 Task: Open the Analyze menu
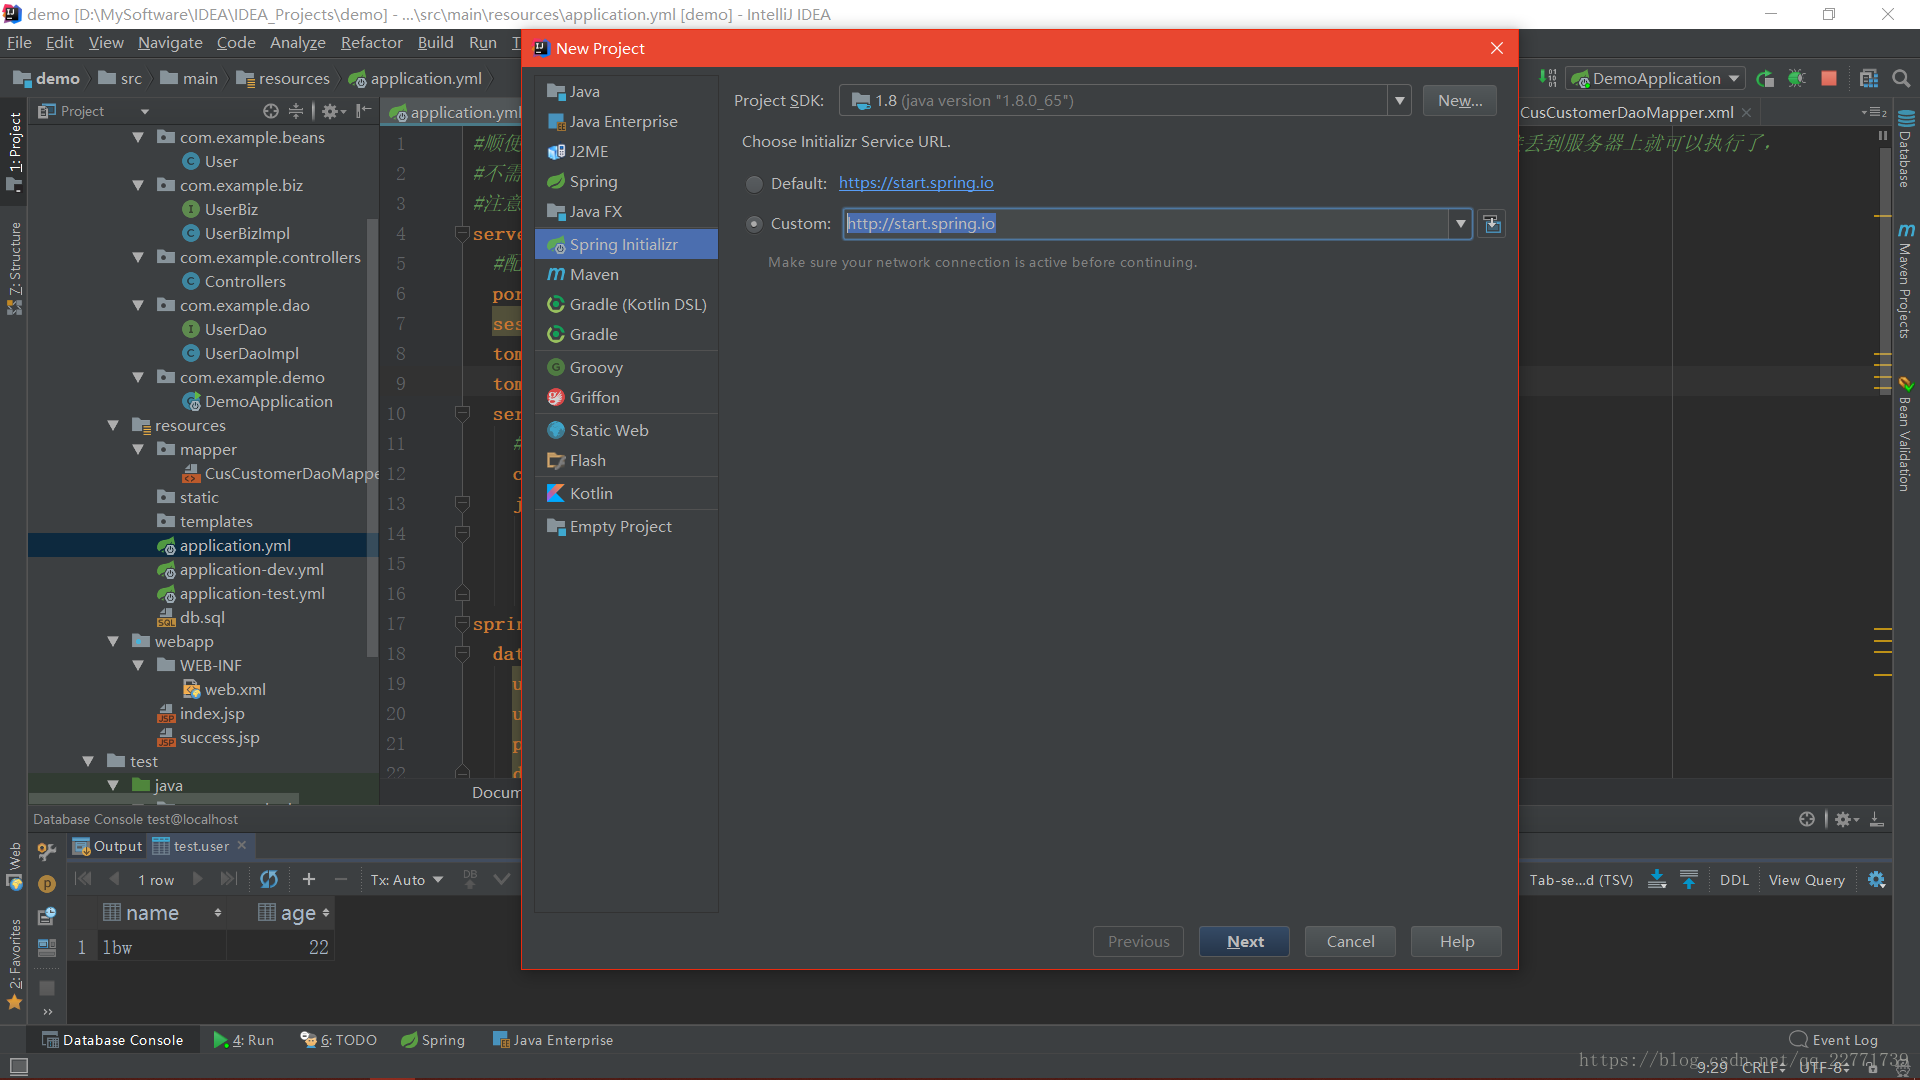(x=297, y=42)
